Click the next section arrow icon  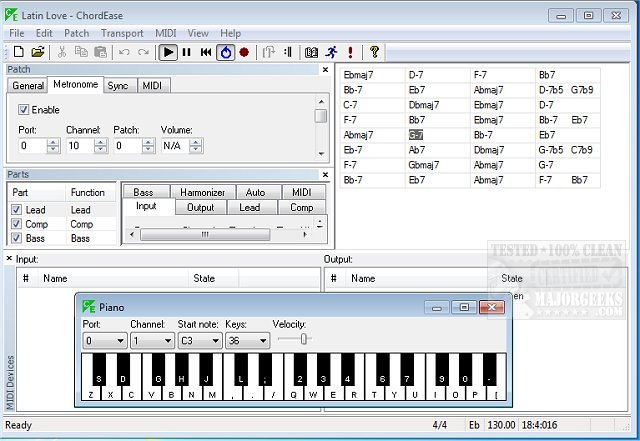point(268,52)
